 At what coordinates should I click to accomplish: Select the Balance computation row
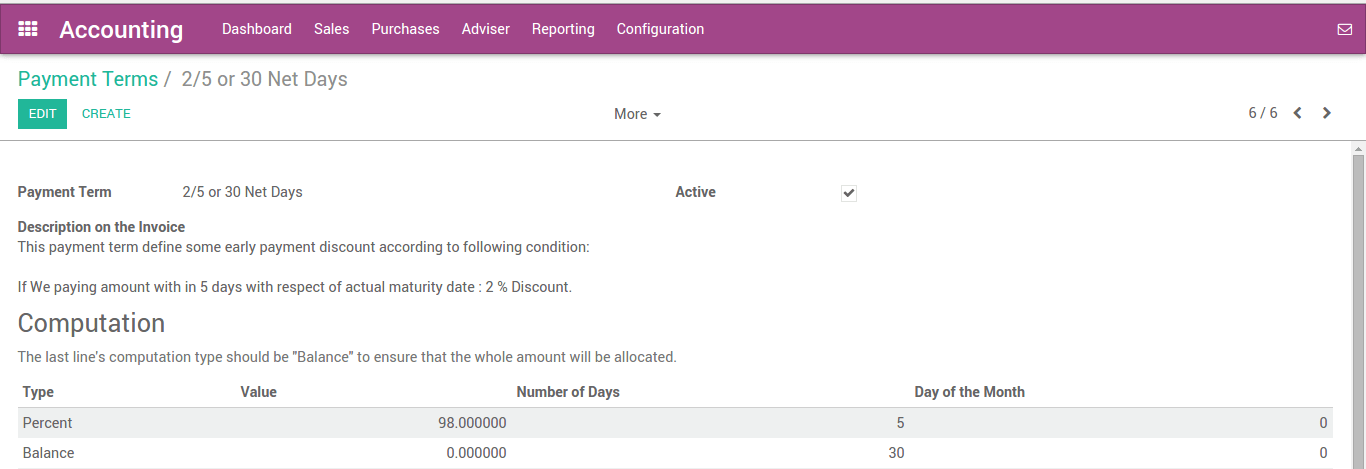(49, 453)
